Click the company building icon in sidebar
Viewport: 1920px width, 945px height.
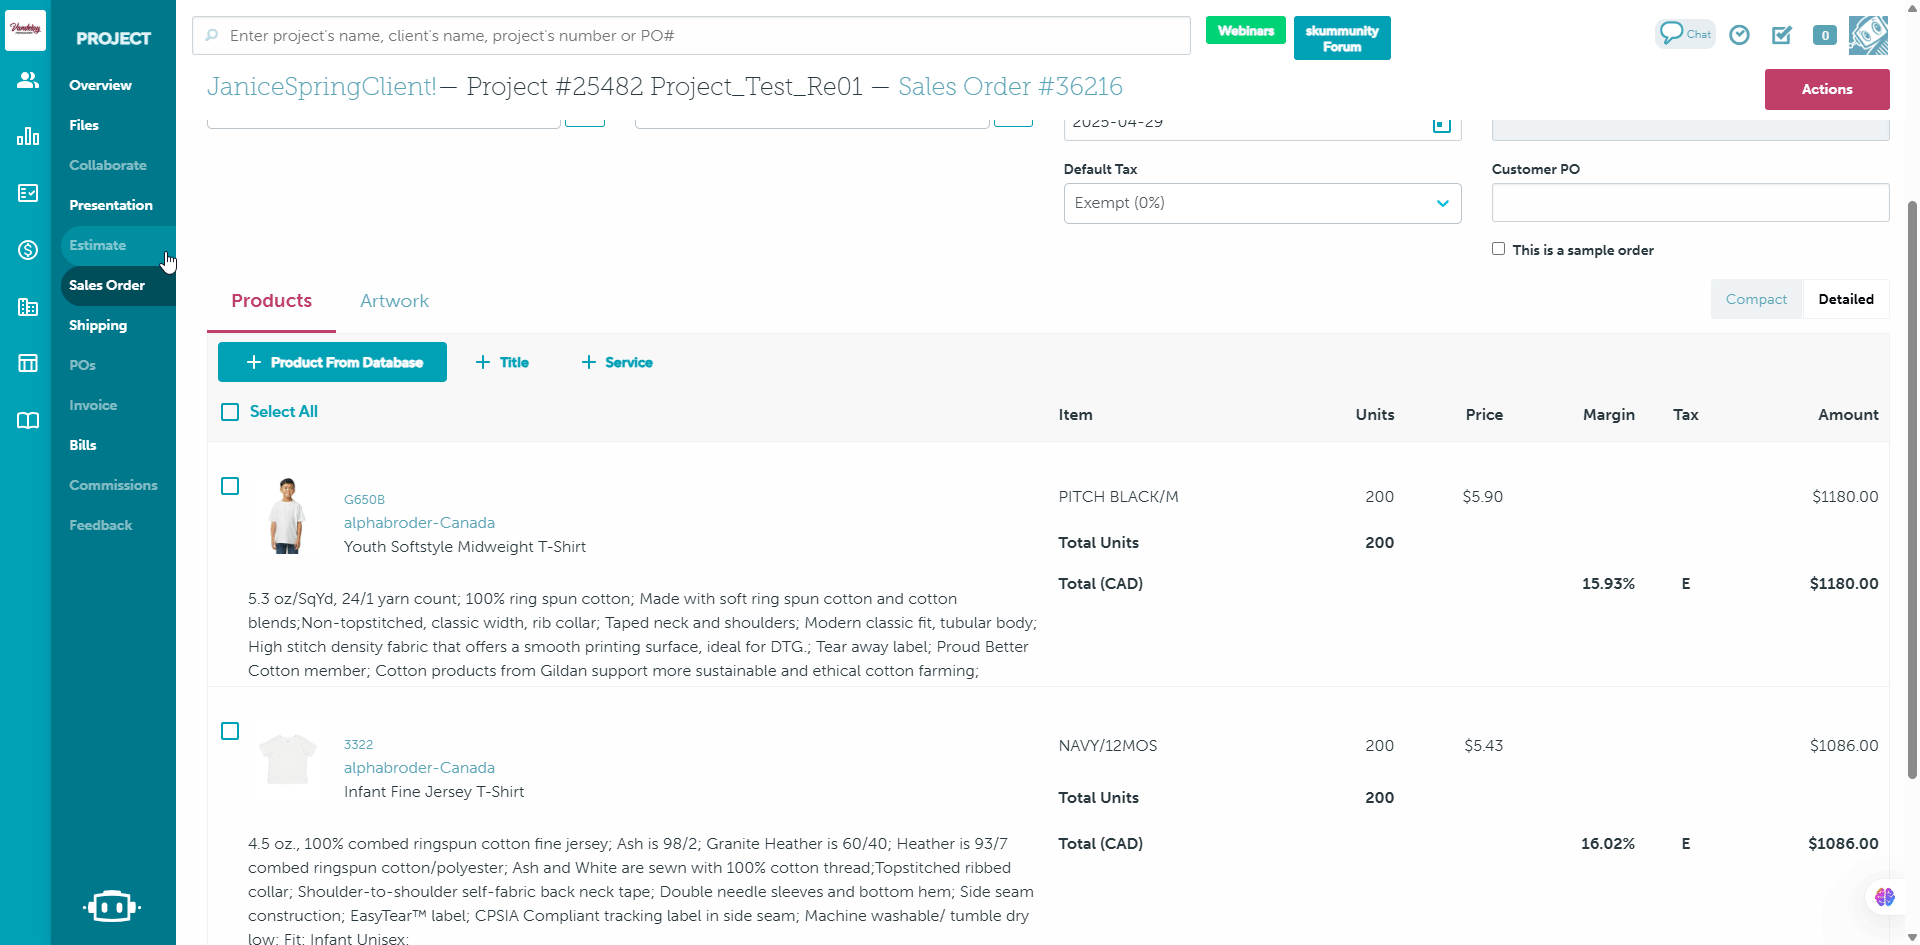tap(27, 308)
